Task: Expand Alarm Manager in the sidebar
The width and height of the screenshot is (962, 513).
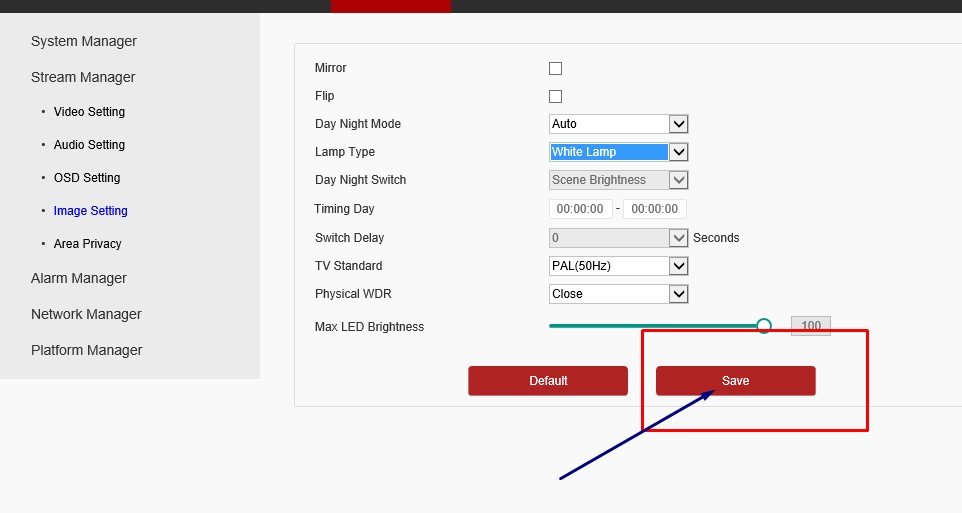Action: coord(79,278)
